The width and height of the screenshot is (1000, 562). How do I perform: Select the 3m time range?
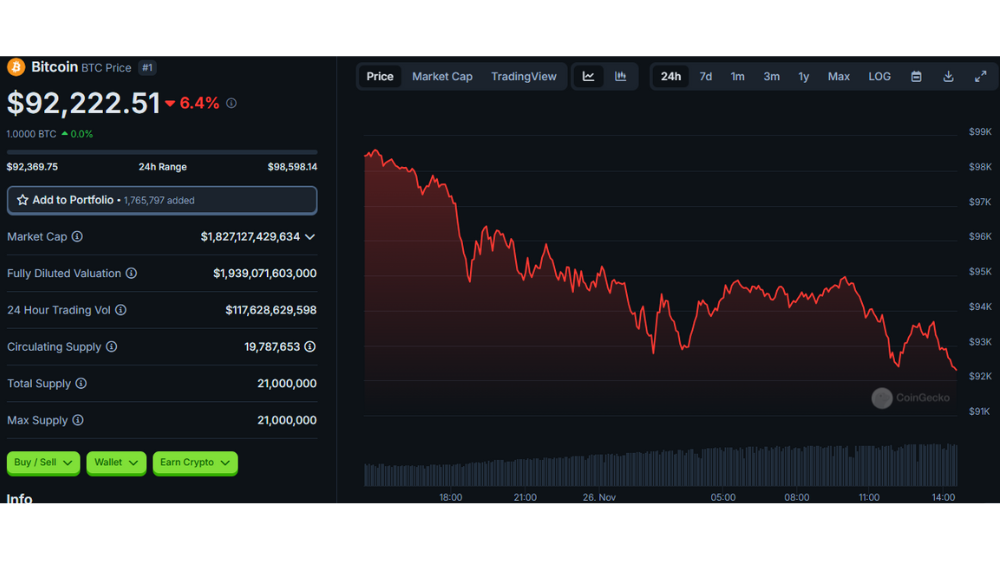click(x=772, y=77)
